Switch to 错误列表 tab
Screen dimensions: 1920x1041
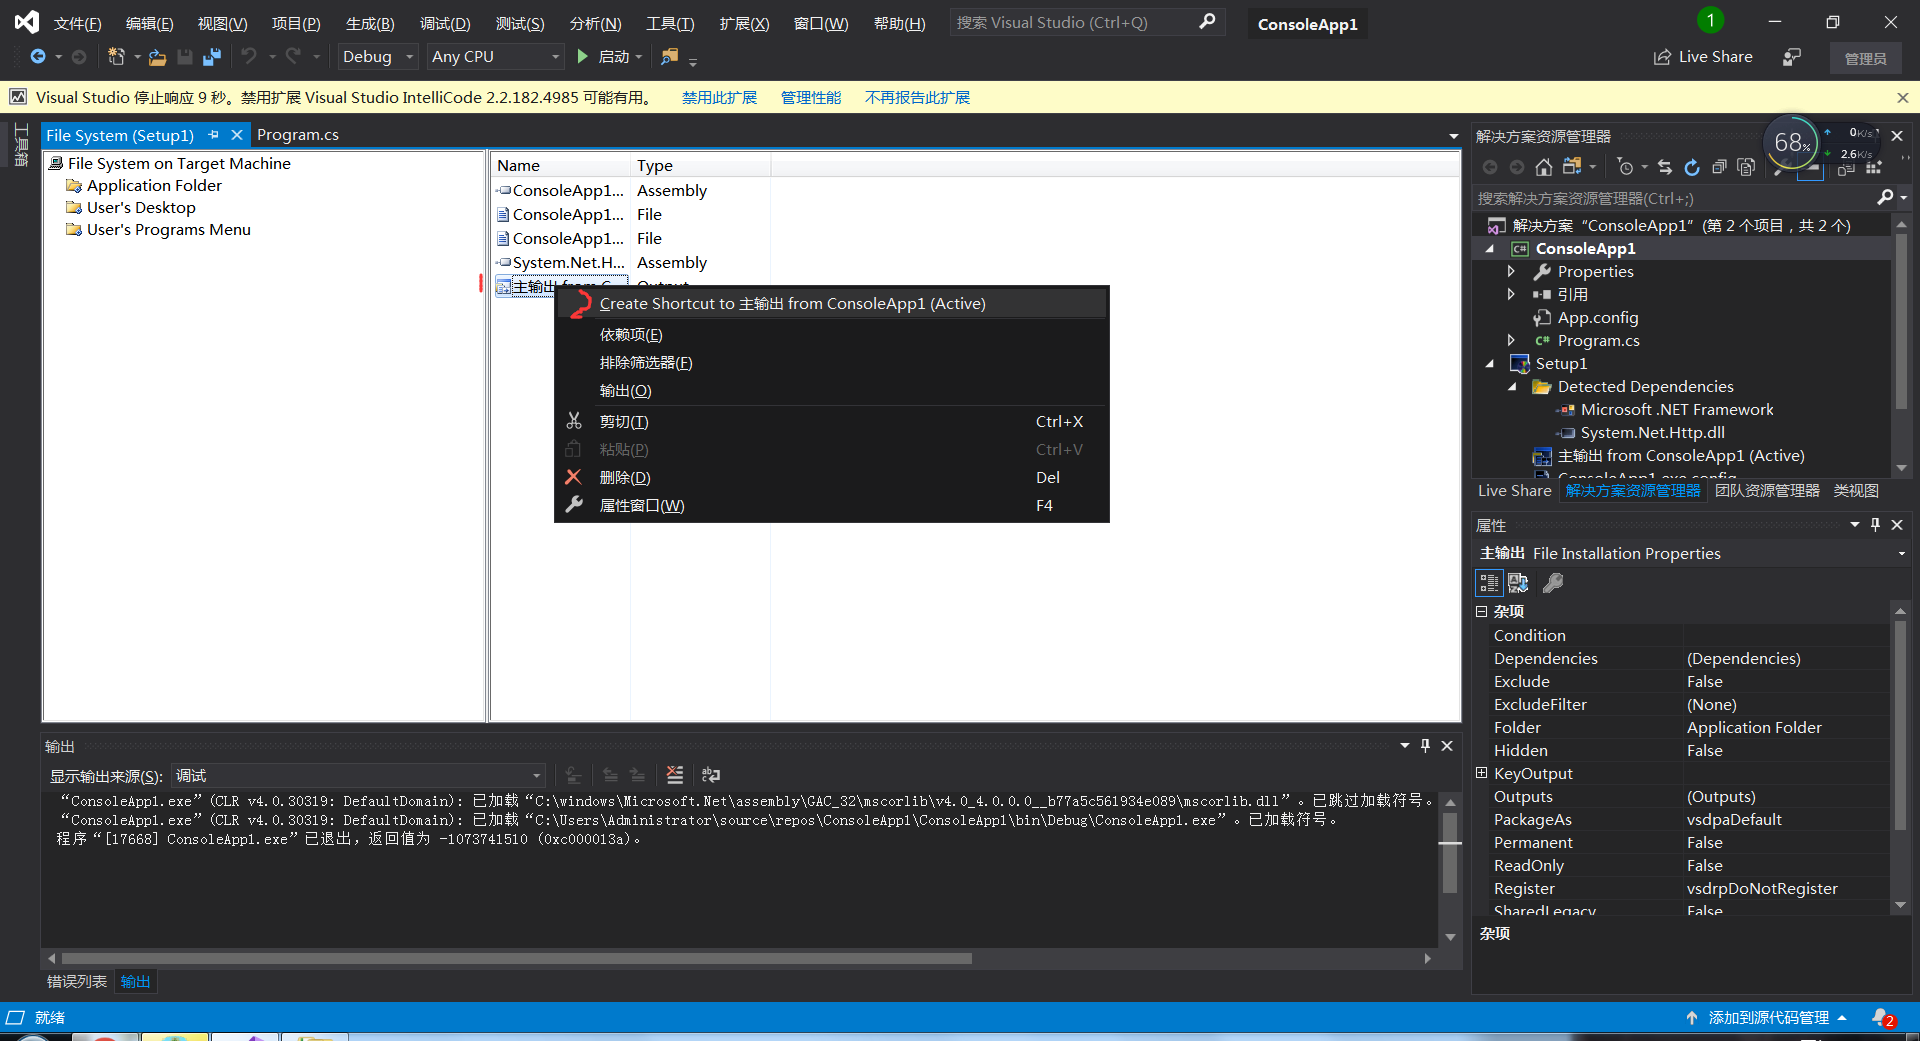(x=77, y=982)
